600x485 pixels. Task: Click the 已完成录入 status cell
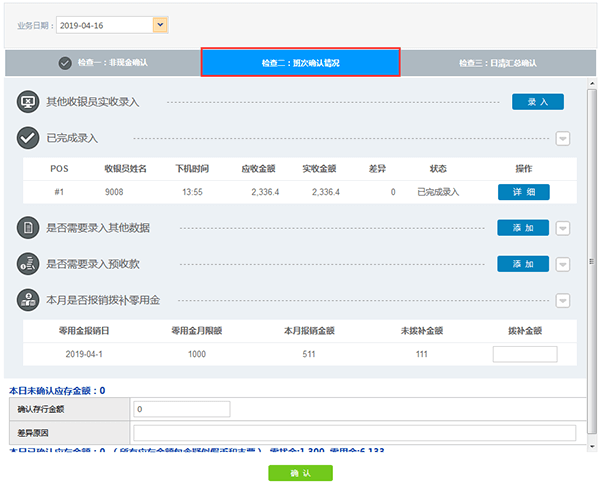438,192
